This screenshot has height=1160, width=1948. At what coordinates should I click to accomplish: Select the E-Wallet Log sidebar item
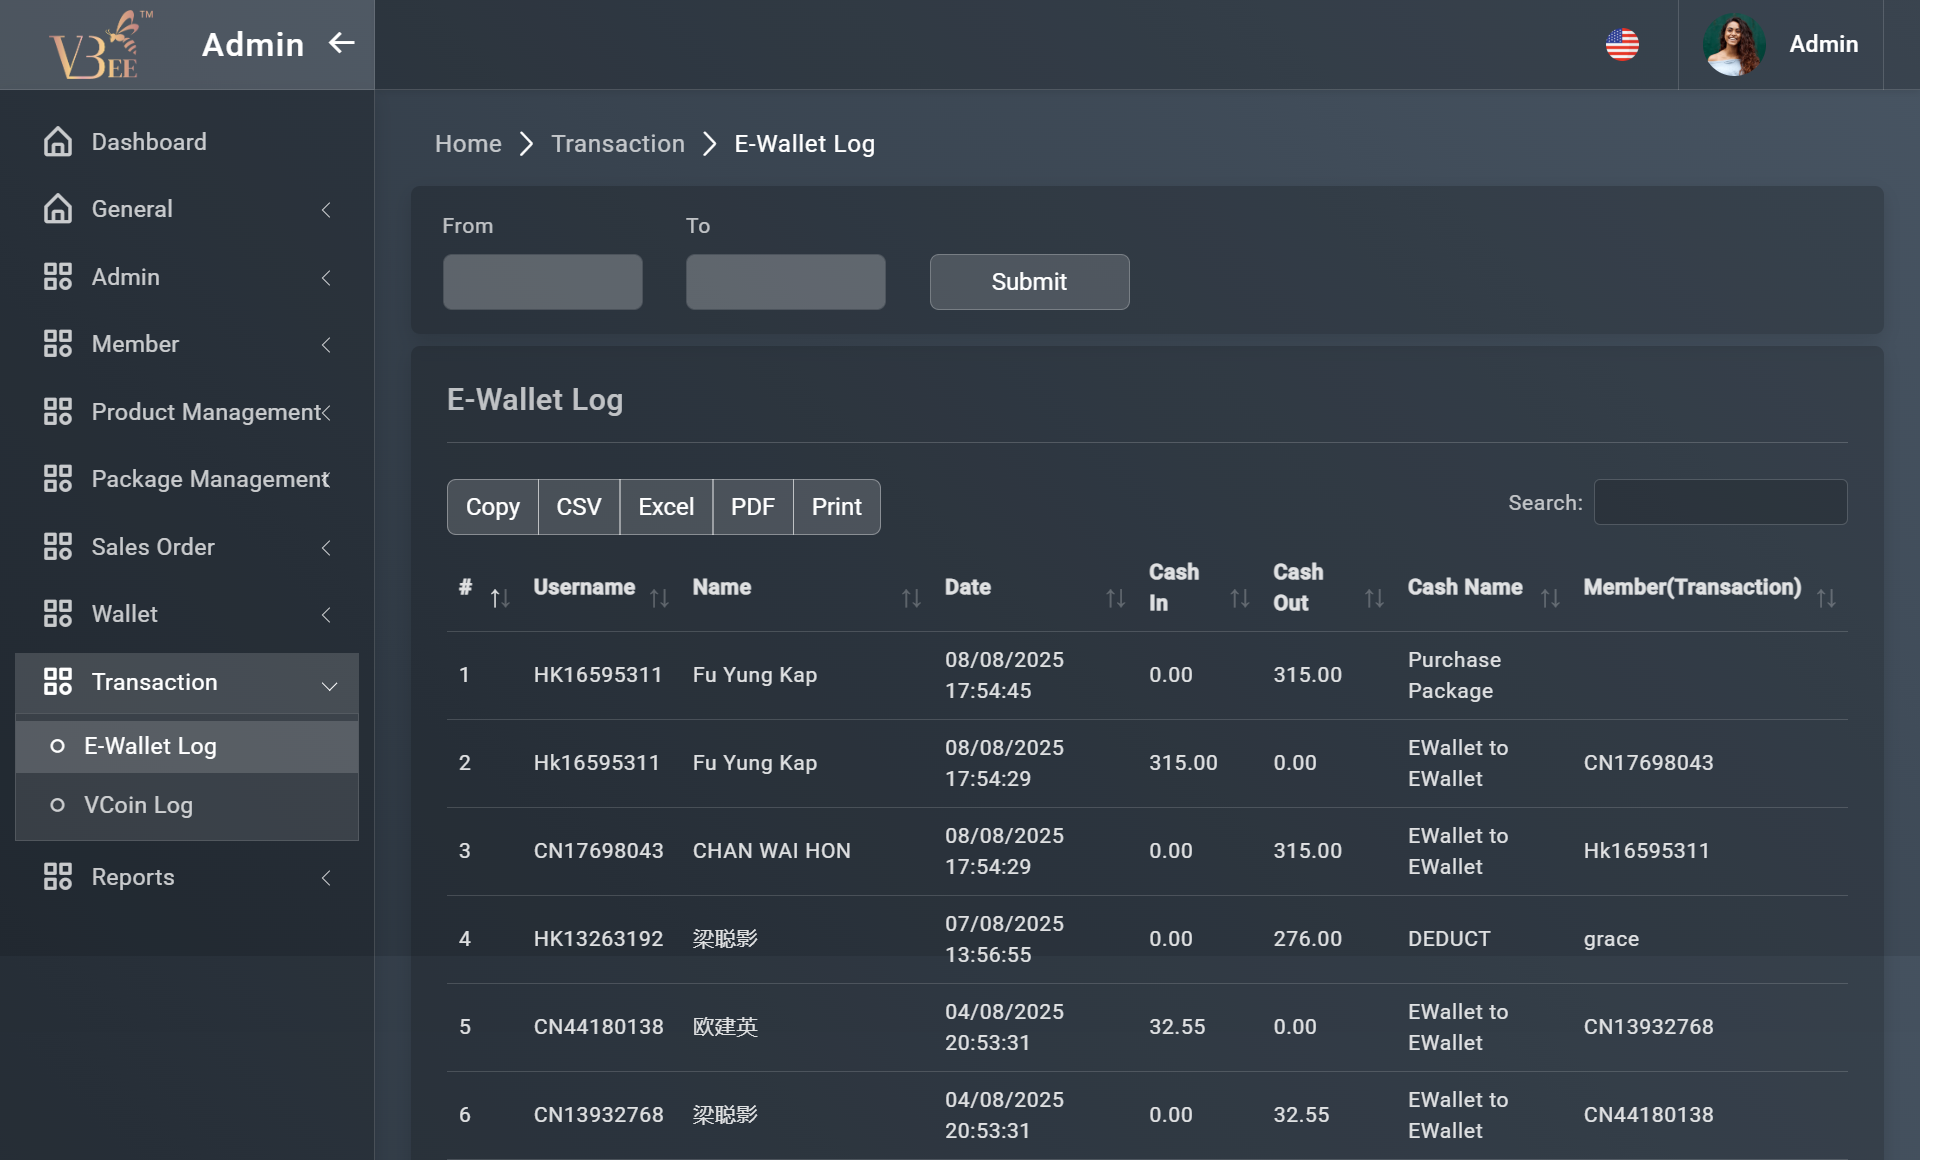150,746
